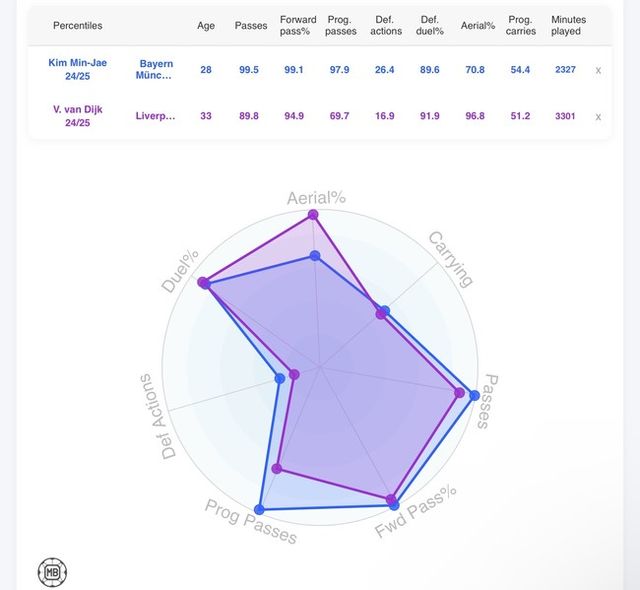
Task: Click the Age column header
Action: pos(207,25)
